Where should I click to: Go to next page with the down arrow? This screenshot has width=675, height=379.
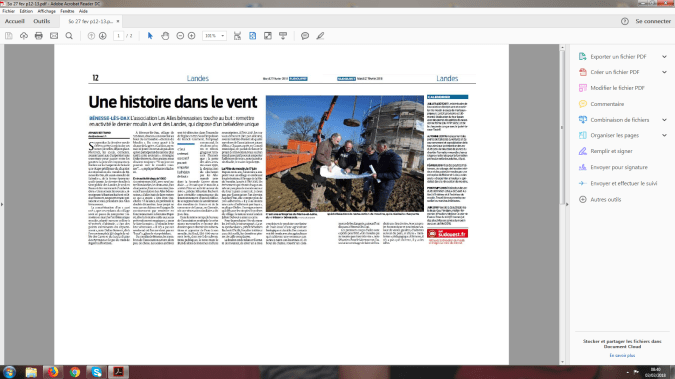coord(102,36)
